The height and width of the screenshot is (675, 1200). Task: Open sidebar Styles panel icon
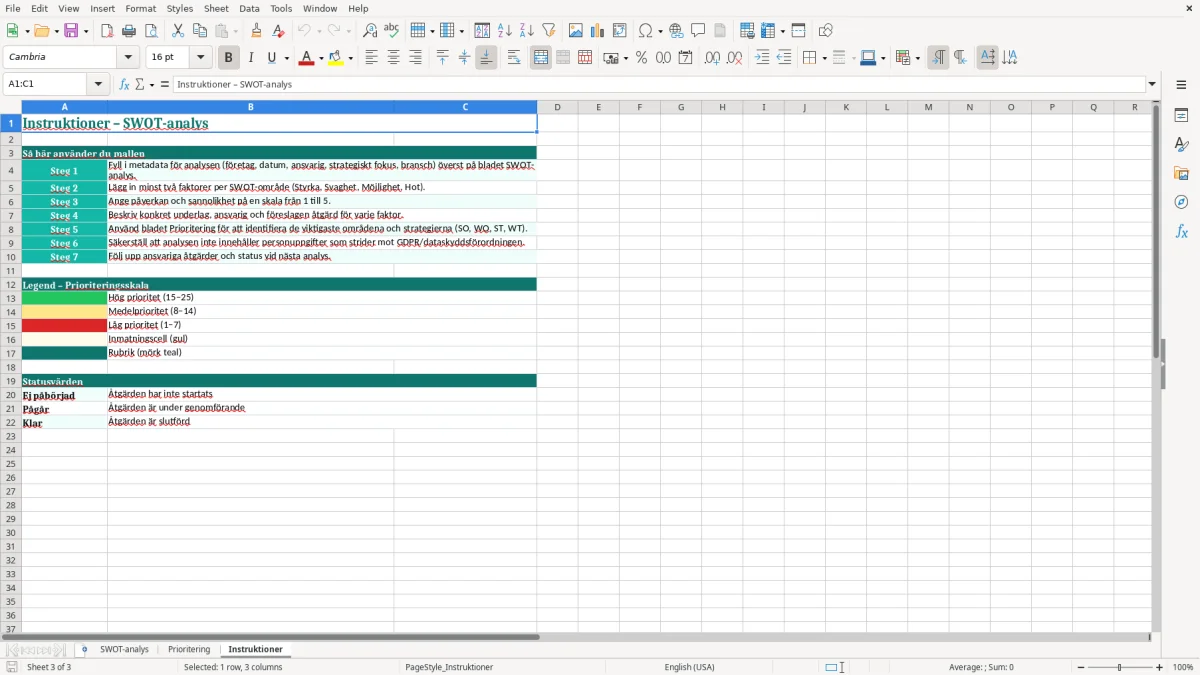1181,145
